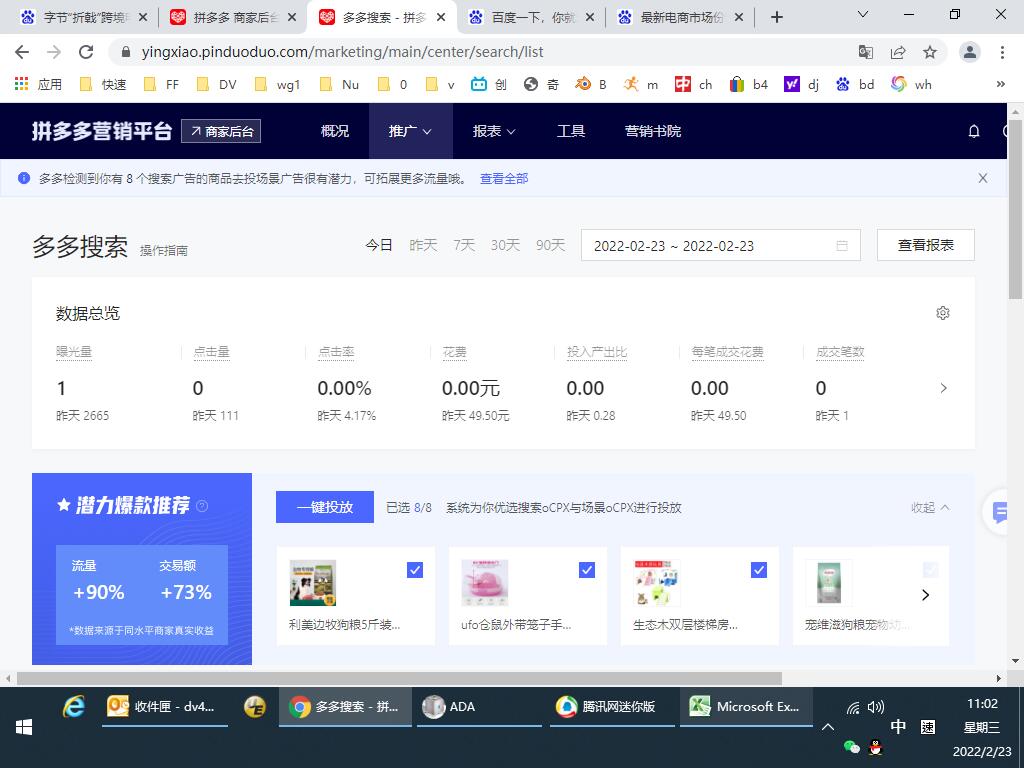Select the 7天 date range
1024x768 pixels.
coord(464,245)
